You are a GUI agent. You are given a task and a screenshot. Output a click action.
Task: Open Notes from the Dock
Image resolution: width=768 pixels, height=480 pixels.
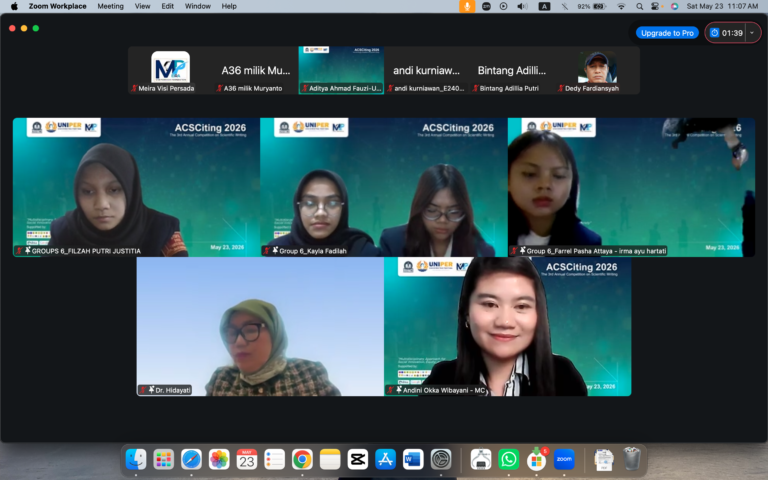click(x=330, y=459)
